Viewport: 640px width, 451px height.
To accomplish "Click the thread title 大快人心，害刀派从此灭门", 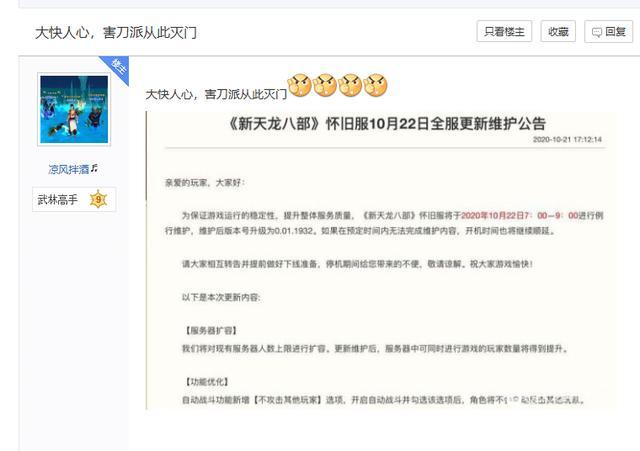I will 116,33.
